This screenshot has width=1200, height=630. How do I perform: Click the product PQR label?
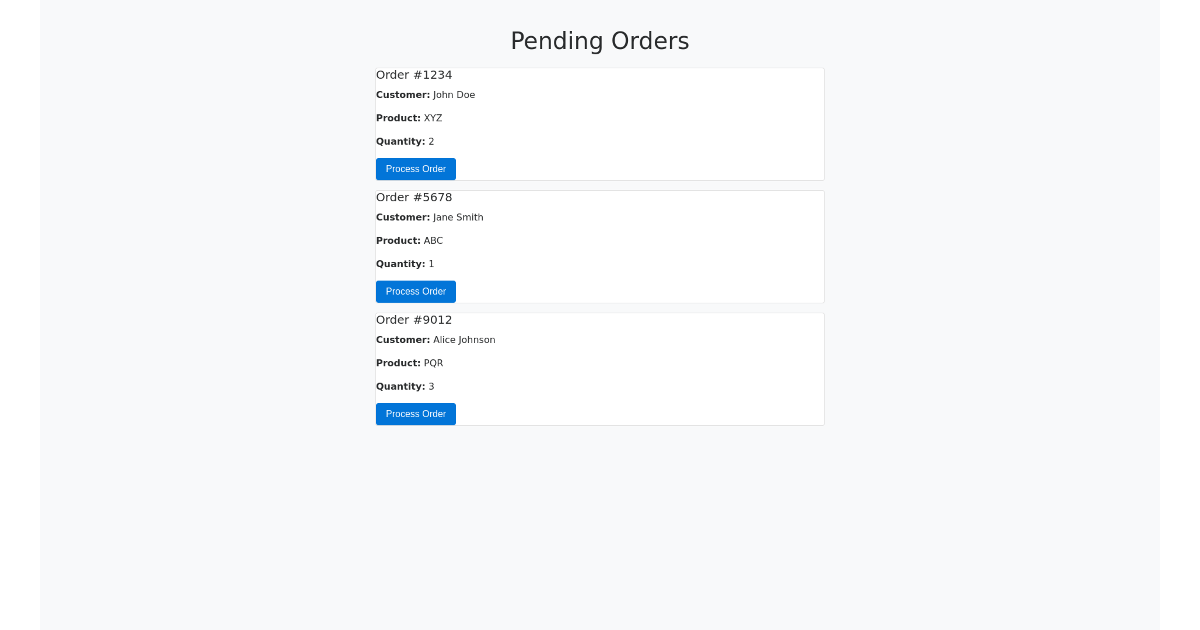[x=433, y=363]
